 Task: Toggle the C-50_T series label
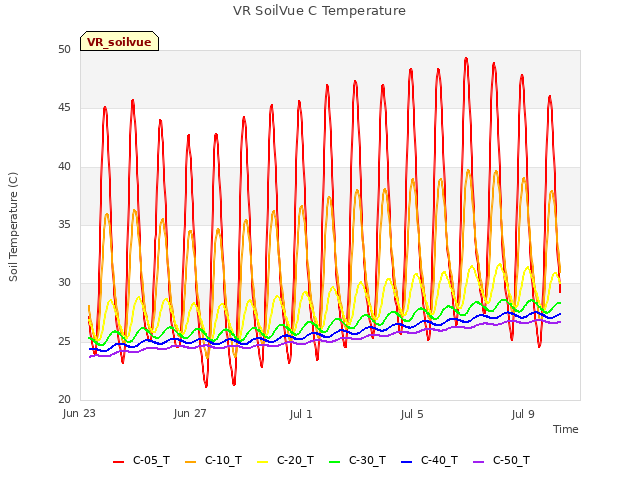(511, 460)
